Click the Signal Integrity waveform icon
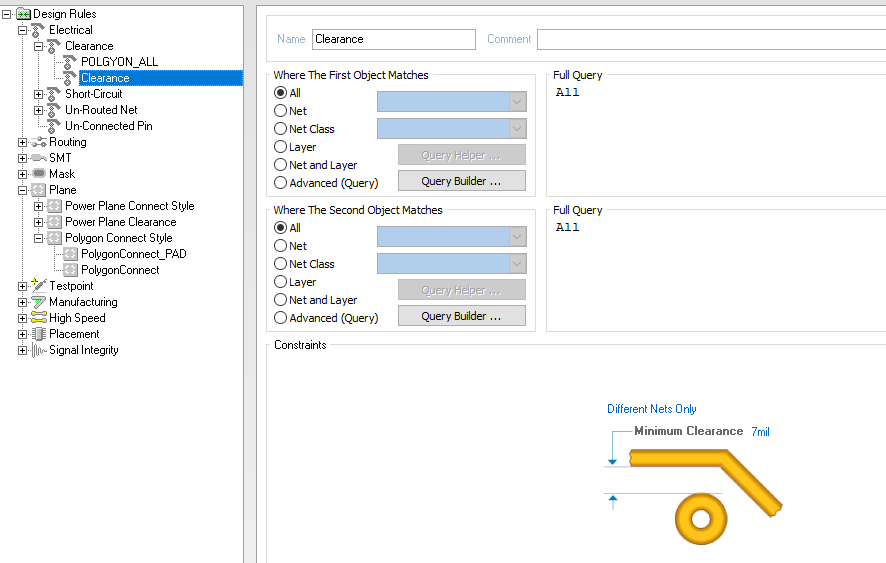Screen dimensions: 886x563 point(39,350)
